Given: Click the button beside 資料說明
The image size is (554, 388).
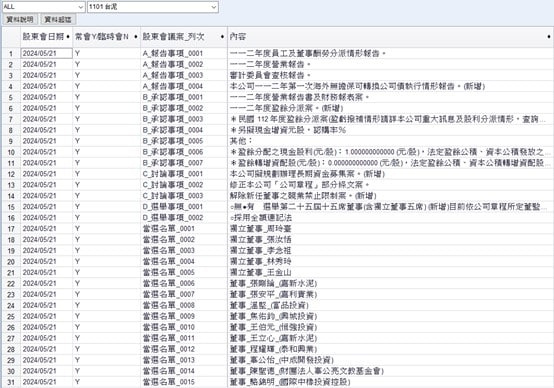Looking at the screenshot, I should [58, 19].
